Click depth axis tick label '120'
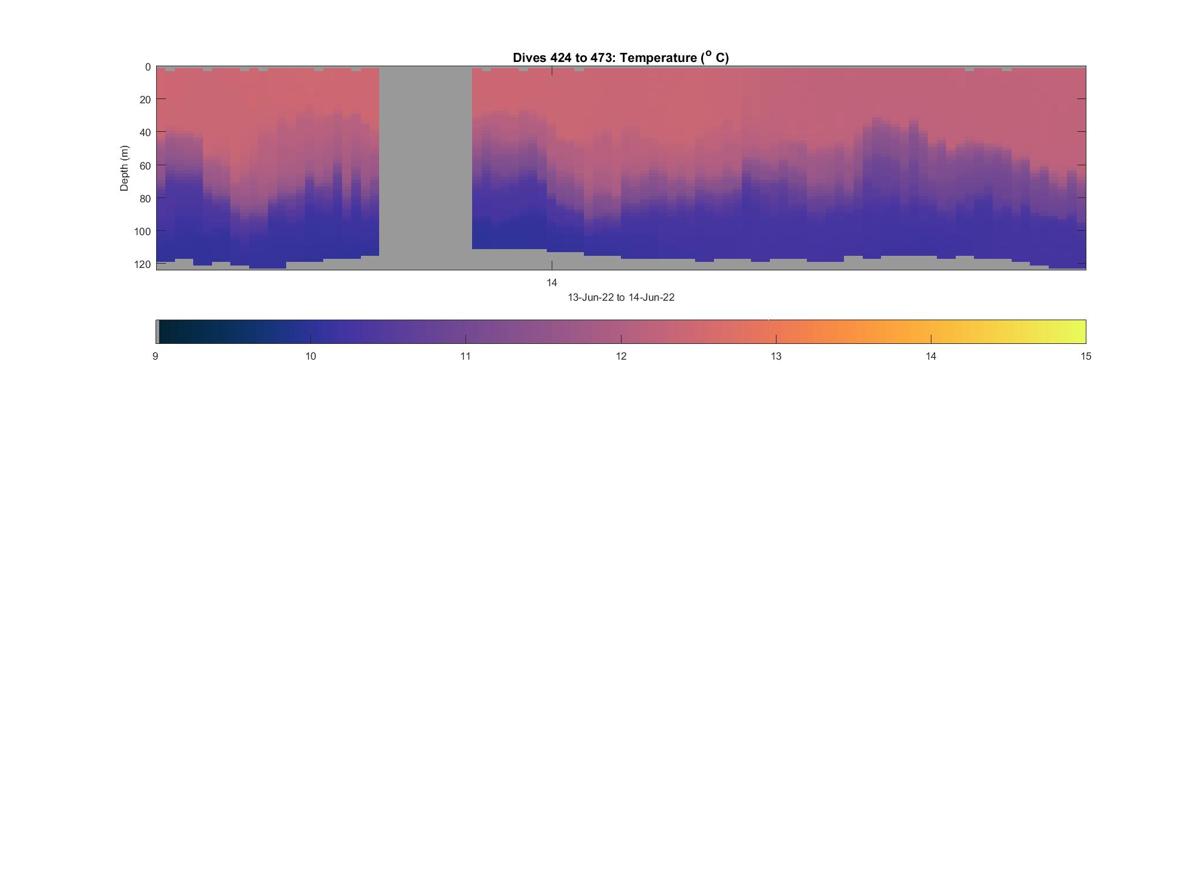Screen dimensions: 1200x885 142,264
